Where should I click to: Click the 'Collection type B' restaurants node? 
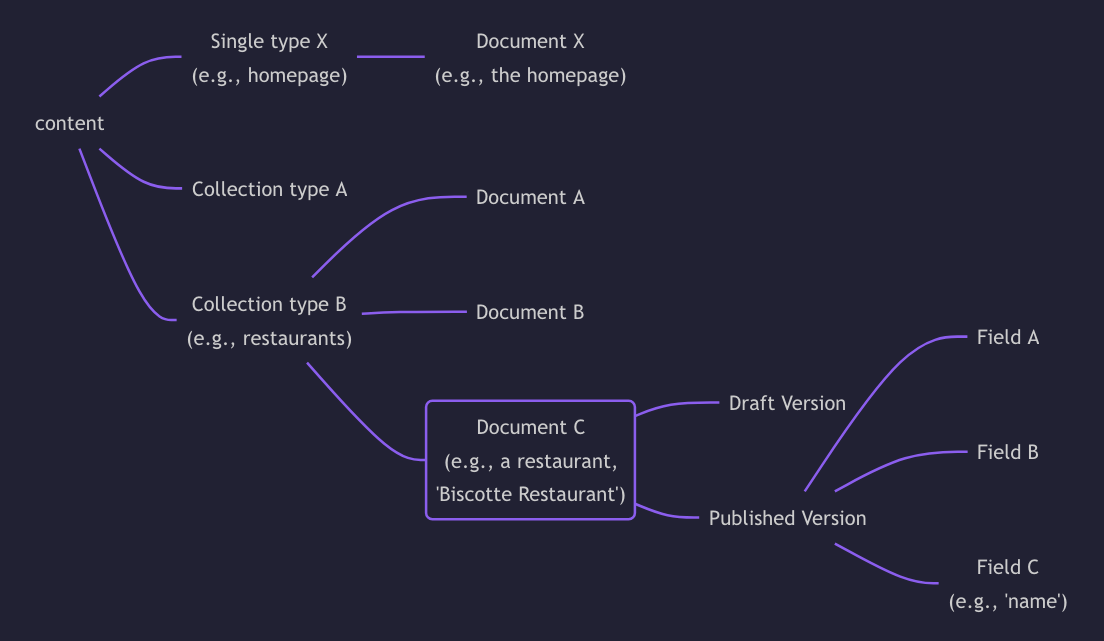pos(269,321)
